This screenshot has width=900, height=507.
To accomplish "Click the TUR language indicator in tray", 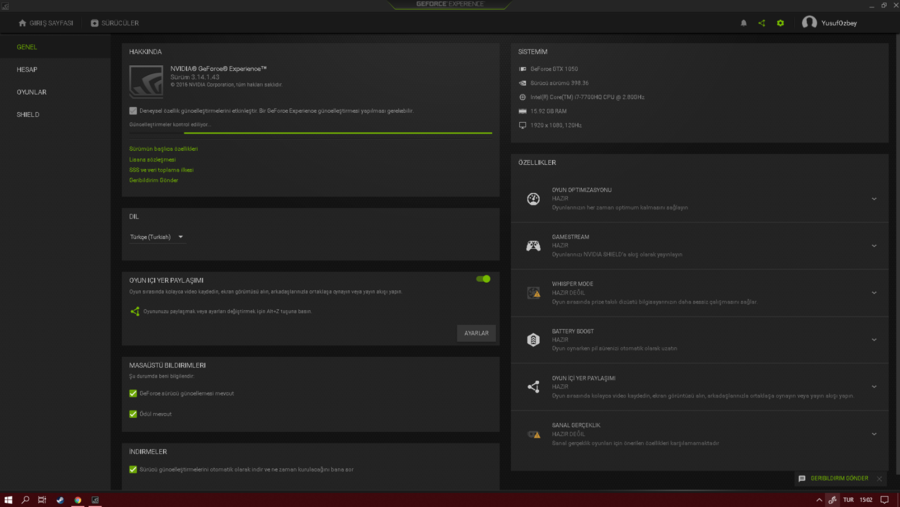I will click(x=848, y=500).
